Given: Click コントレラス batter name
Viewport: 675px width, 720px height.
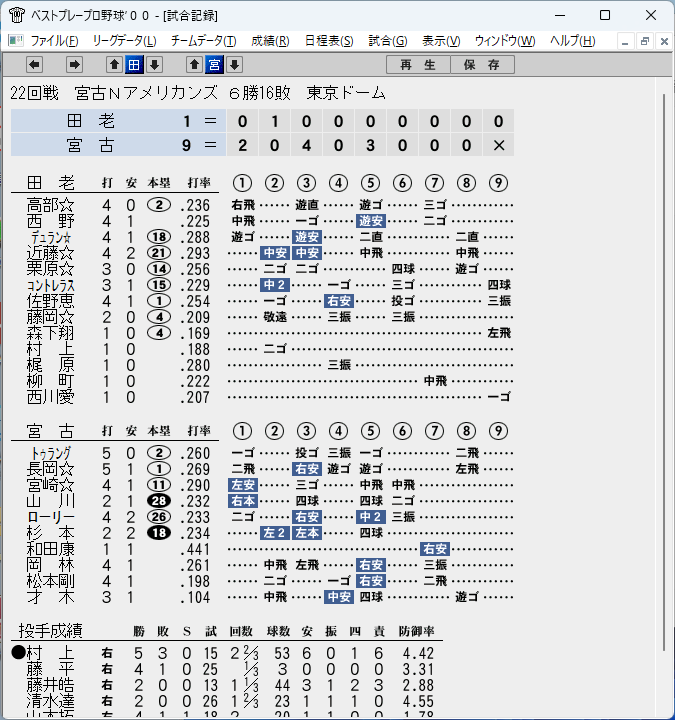Looking at the screenshot, I should click(x=51, y=286).
